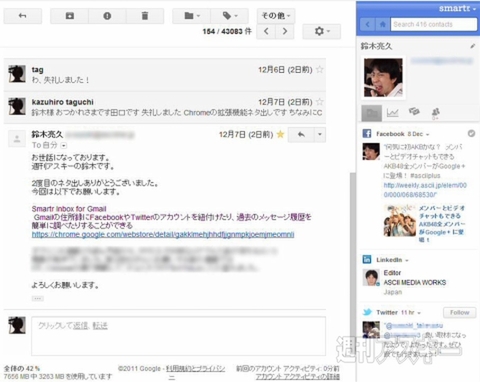This screenshot has width=480, height=382.
Task: Delete the conversation with the trash icon
Action: pos(145,16)
